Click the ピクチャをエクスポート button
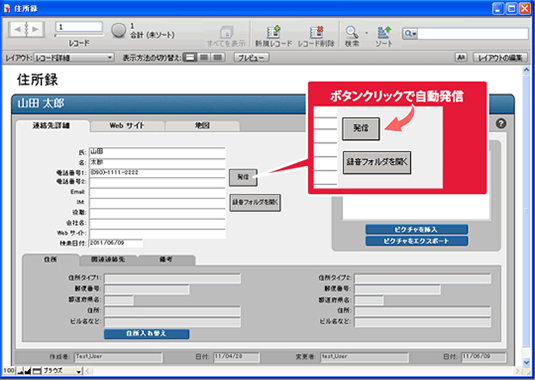Viewport: 535px width, 380px height. tap(416, 241)
